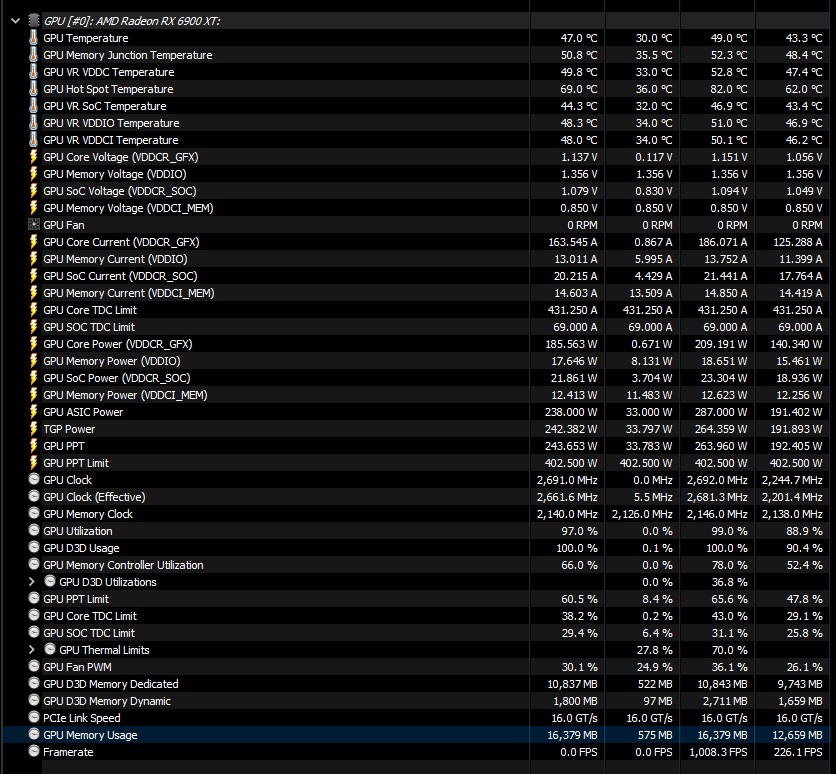This screenshot has width=836, height=774.
Task: Click thermometer icon of GPU VR VDDIO Temperature
Action: 33,123
